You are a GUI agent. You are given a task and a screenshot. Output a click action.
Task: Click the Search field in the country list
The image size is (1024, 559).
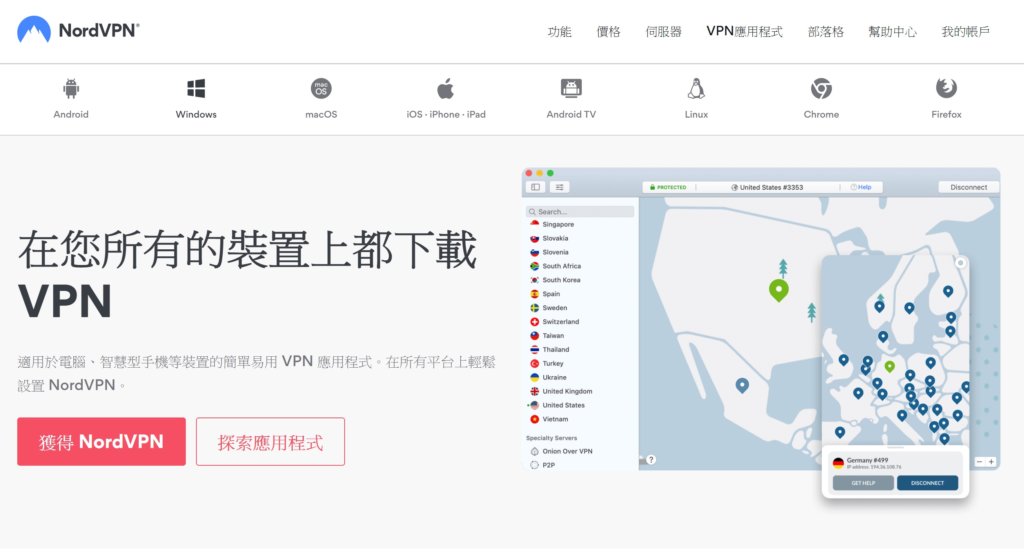[x=580, y=212]
